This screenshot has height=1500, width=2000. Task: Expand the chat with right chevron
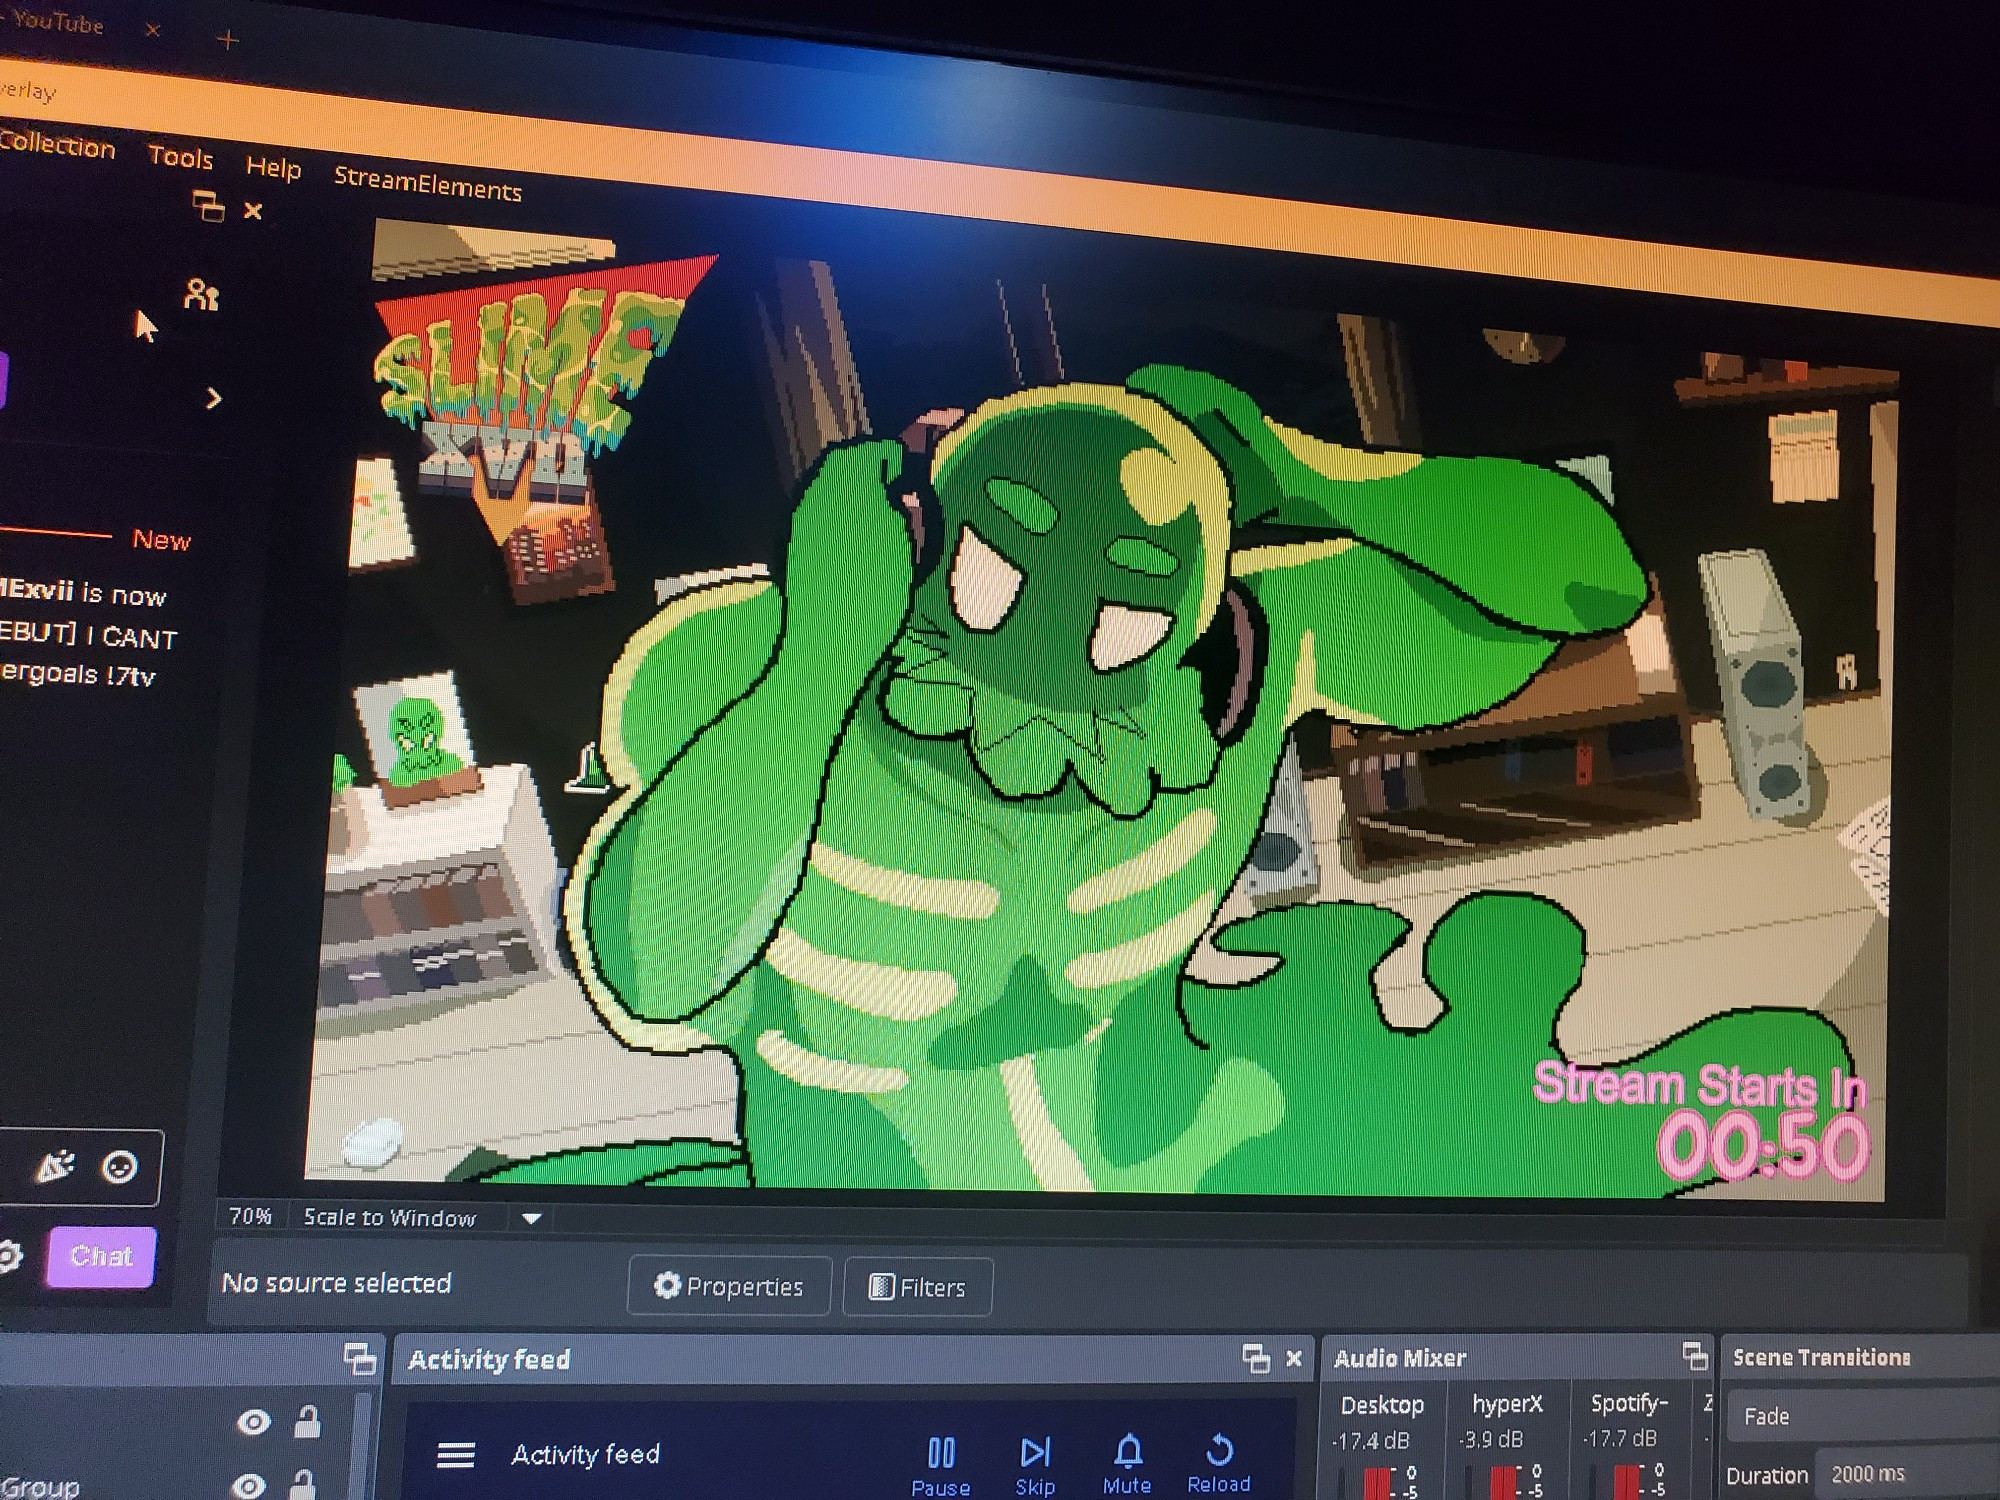click(x=213, y=399)
